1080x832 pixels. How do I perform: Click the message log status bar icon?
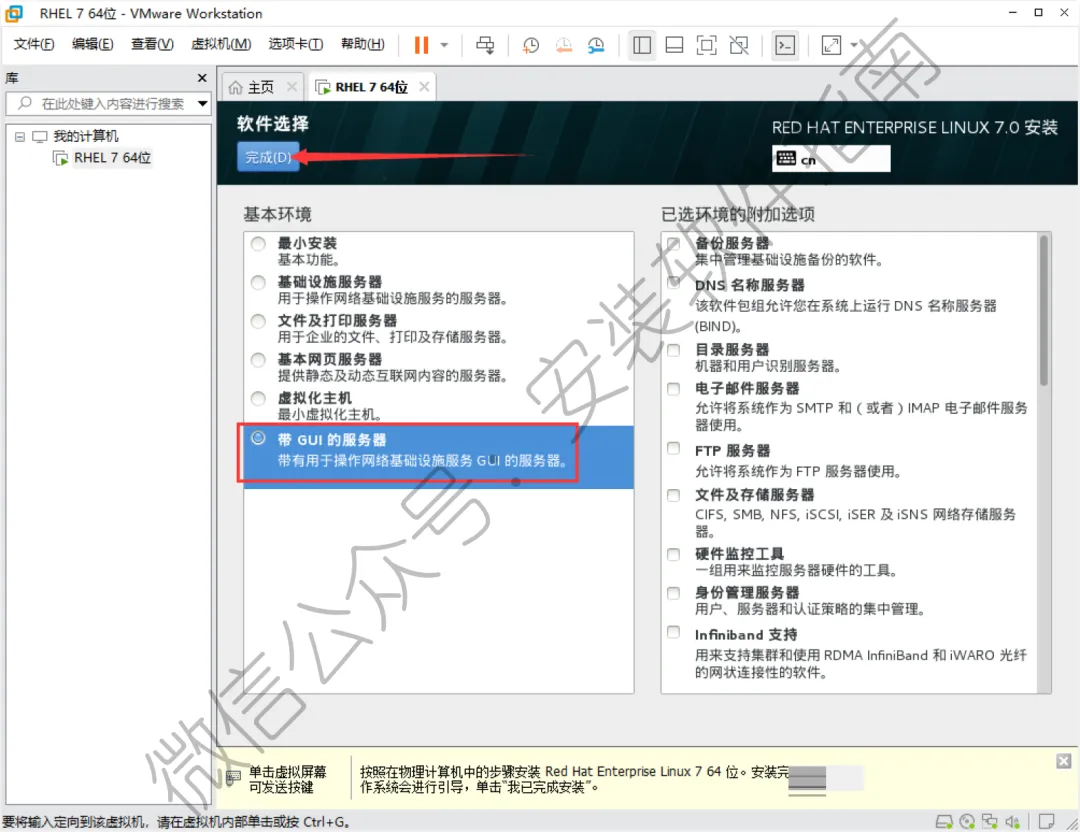(x=1046, y=822)
